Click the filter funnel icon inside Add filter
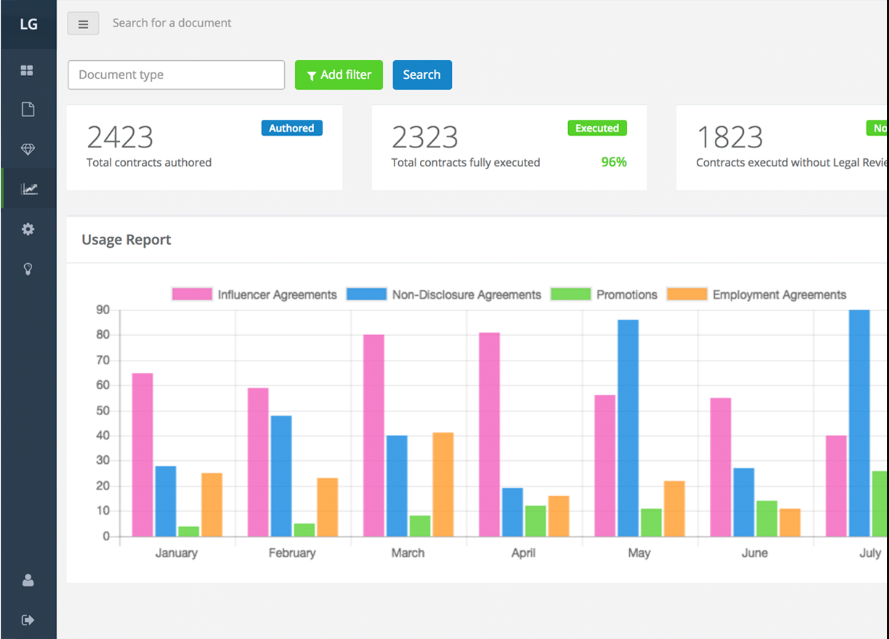This screenshot has width=889, height=639. (x=310, y=75)
